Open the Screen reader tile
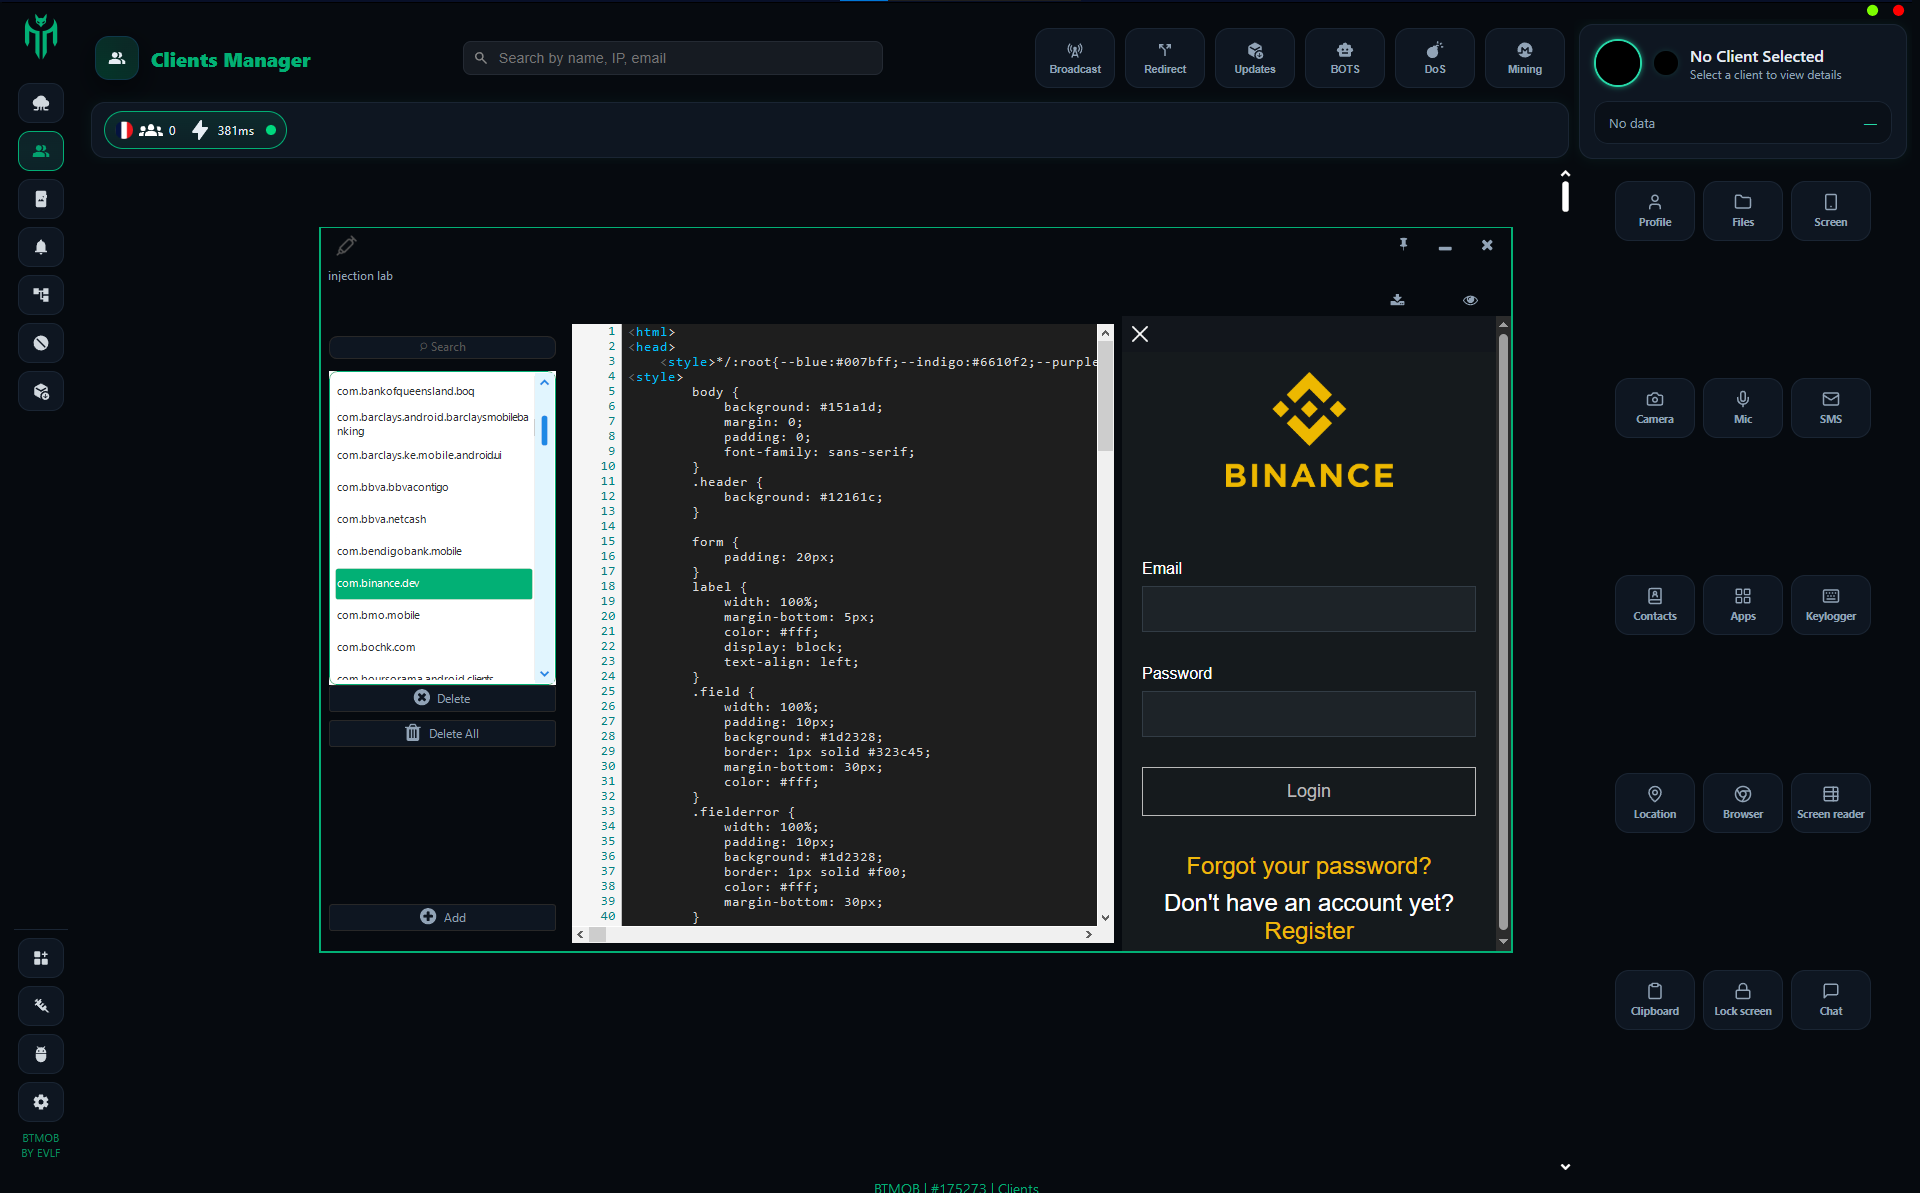Screen dimensions: 1920x1193 [x=1830, y=802]
